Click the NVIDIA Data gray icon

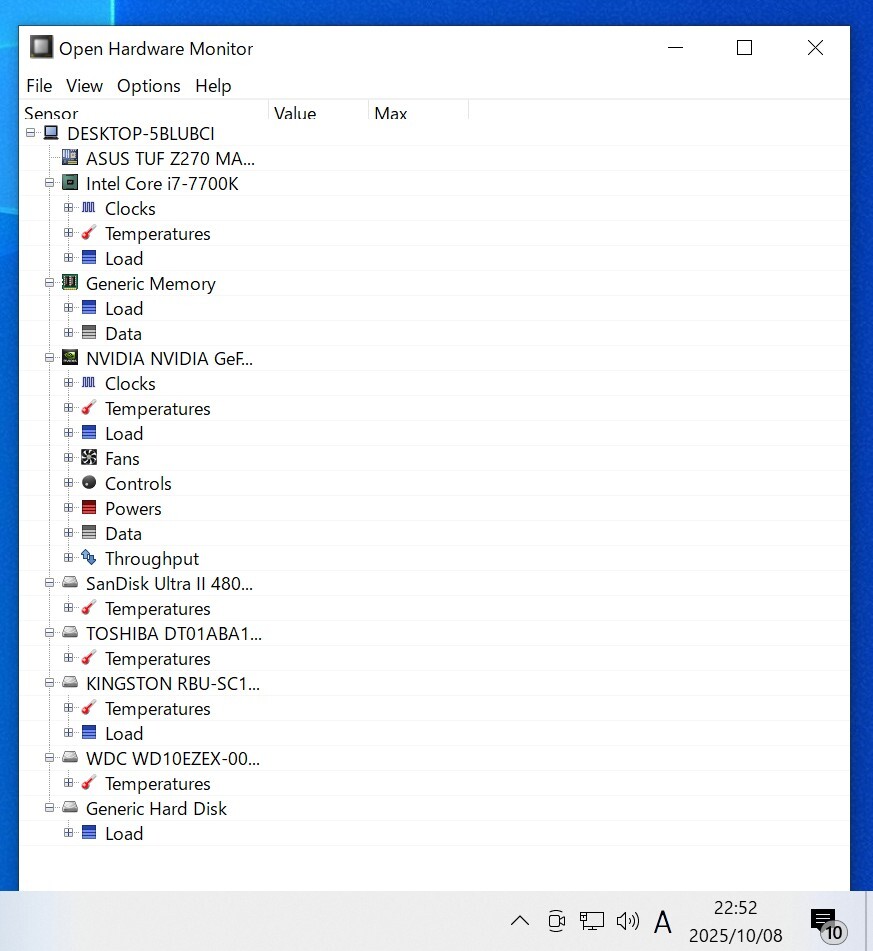89,533
